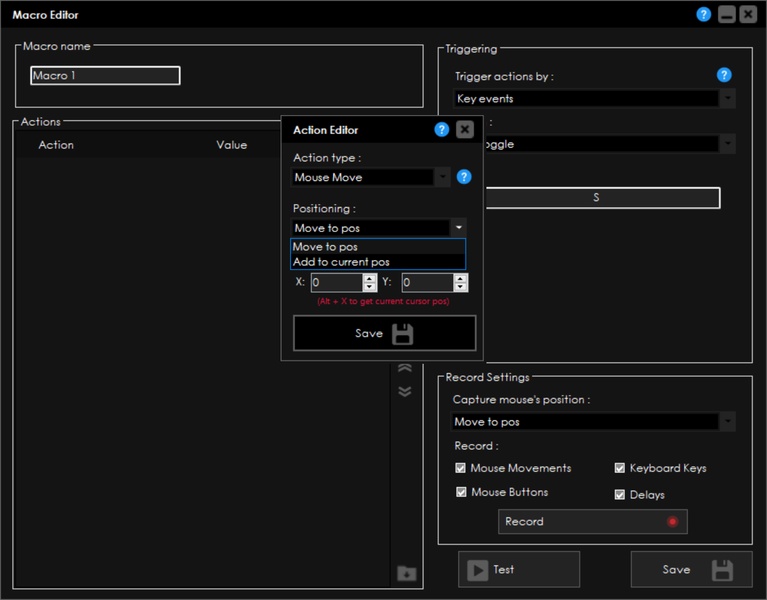Click the help icon next to Trigger actions by

click(724, 75)
